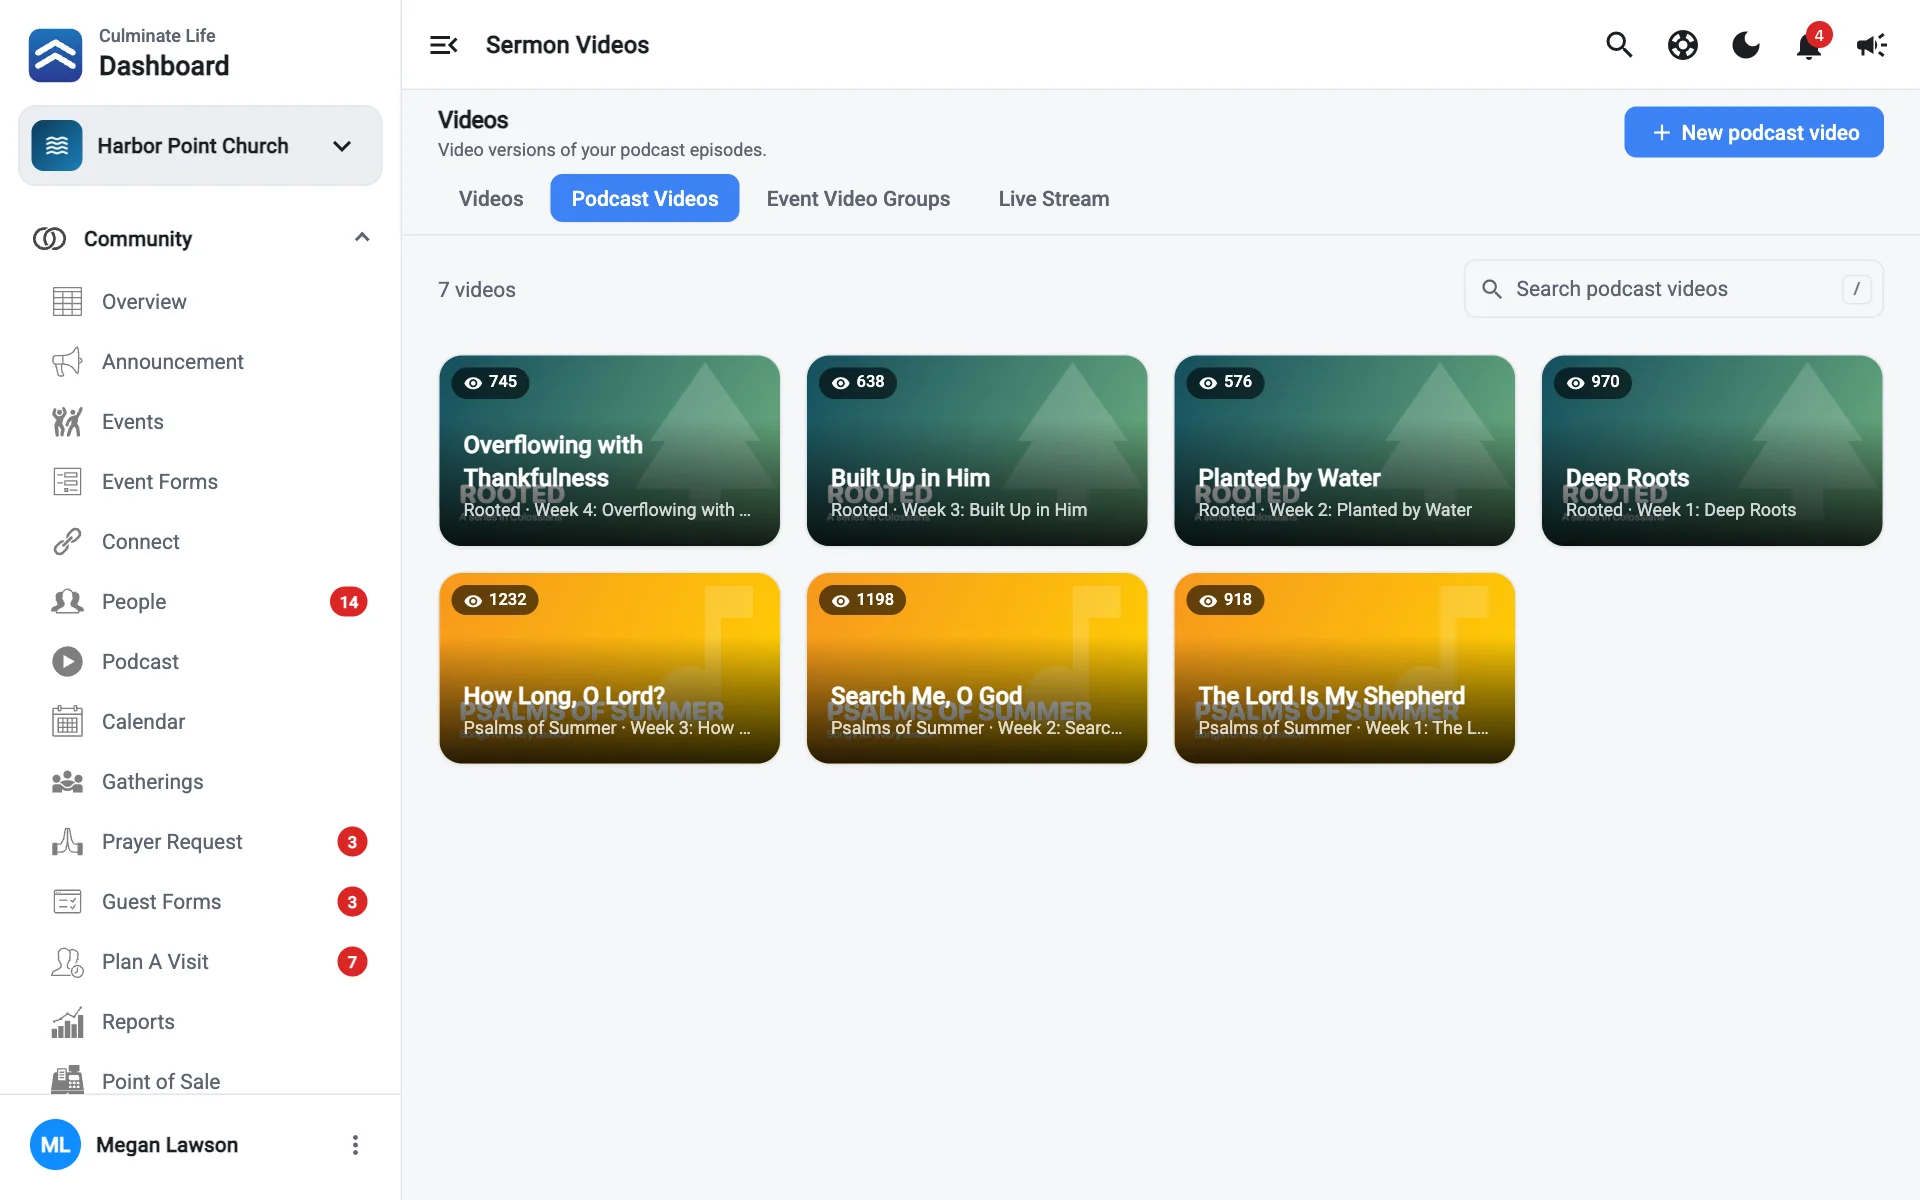Open the Connect sidebar item
Image resolution: width=1920 pixels, height=1200 pixels.
click(200, 542)
